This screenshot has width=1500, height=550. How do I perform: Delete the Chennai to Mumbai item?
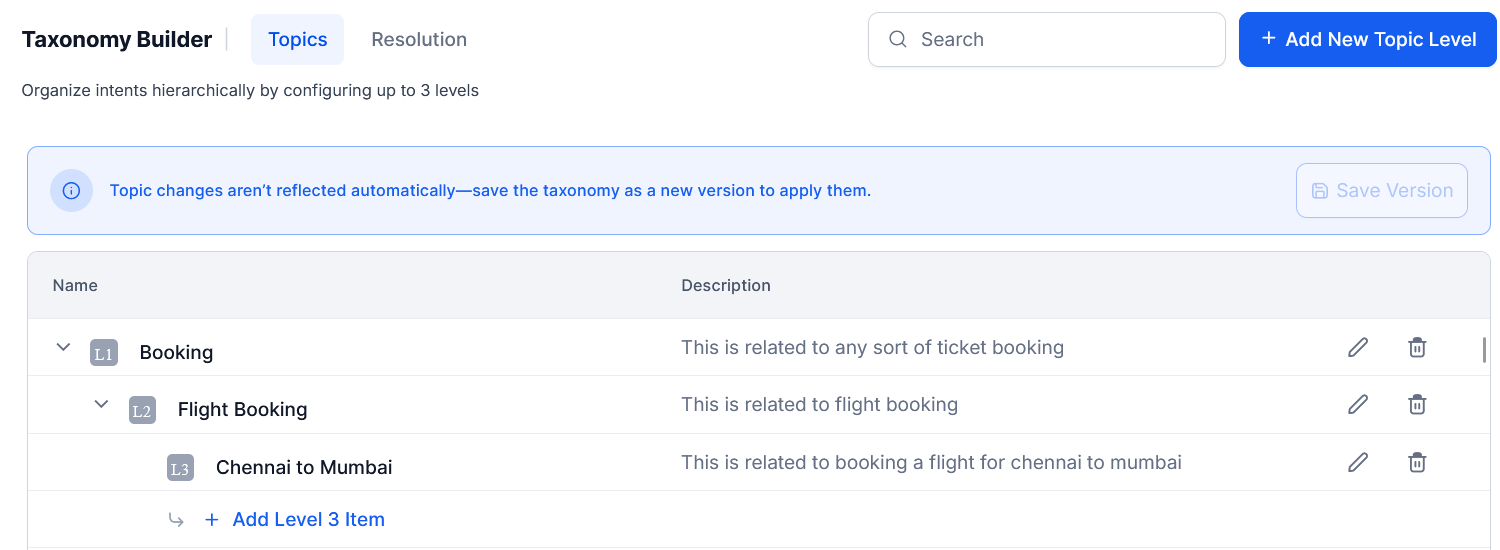[x=1417, y=462]
